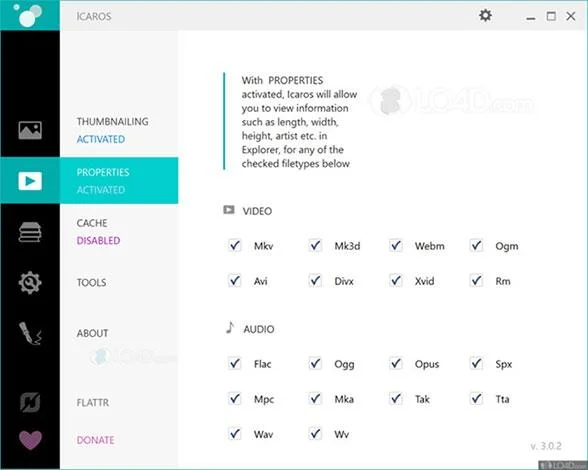Click the Icaros logo in the top-left corner

(x=28, y=15)
